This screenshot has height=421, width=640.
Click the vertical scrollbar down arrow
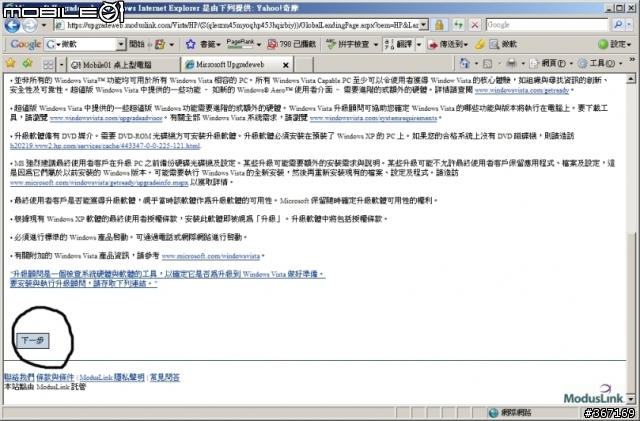631,399
